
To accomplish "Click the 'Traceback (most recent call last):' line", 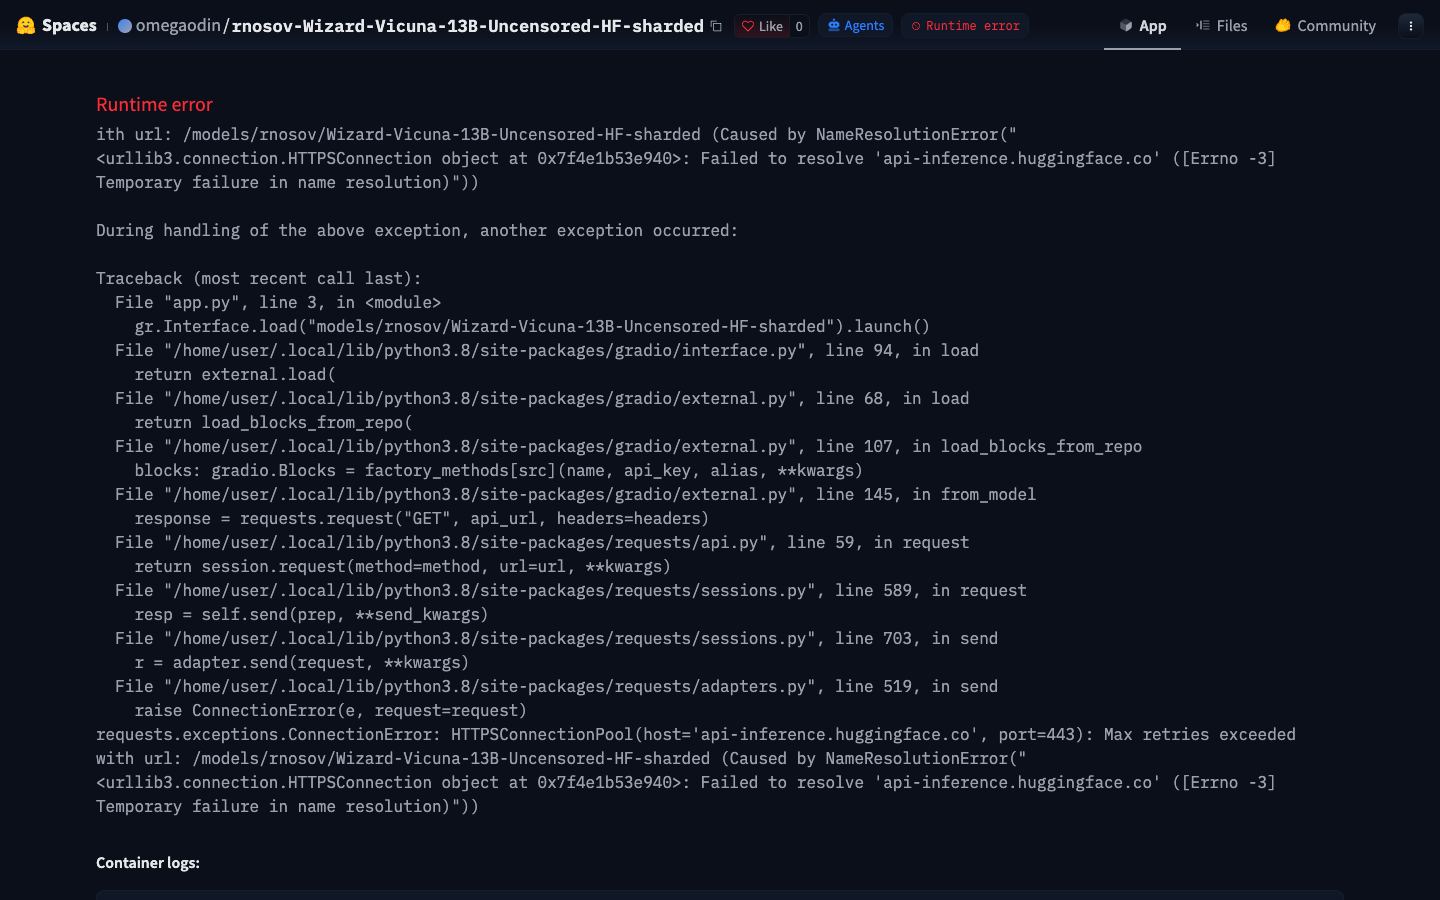I will pos(259,278).
